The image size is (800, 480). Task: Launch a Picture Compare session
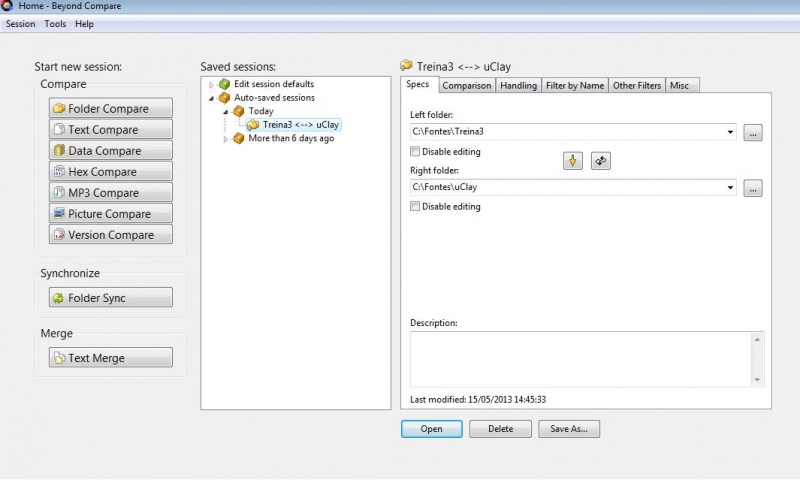[111, 213]
